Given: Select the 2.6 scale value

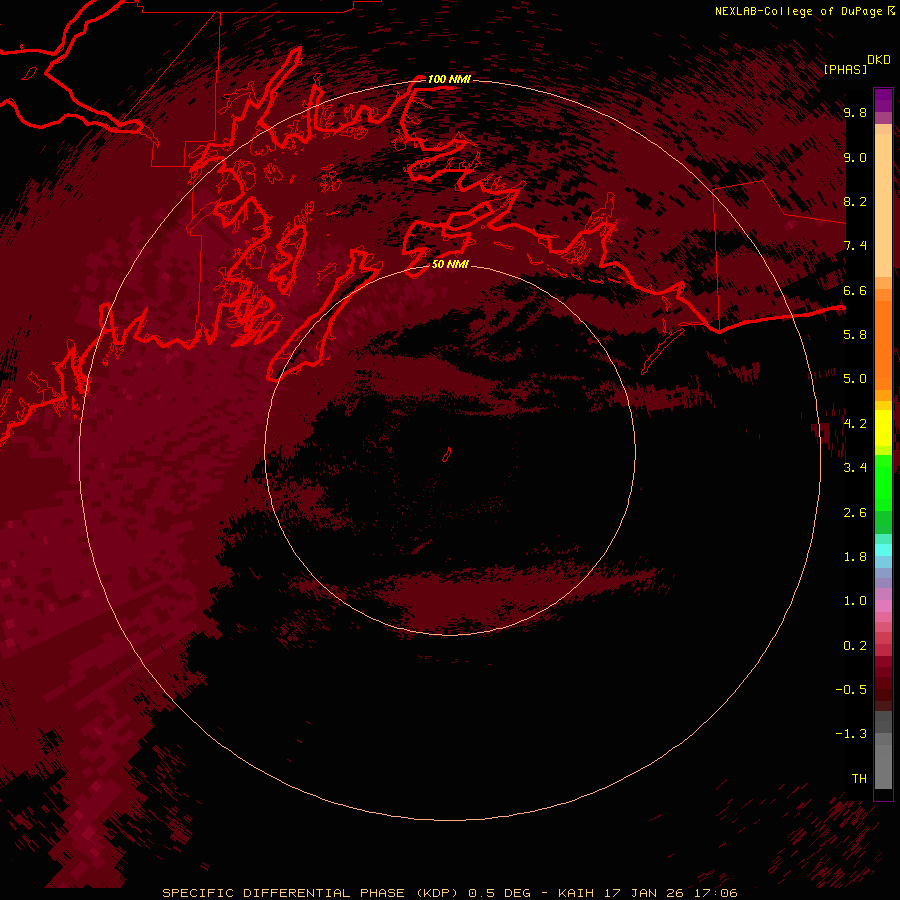Looking at the screenshot, I should click(855, 513).
